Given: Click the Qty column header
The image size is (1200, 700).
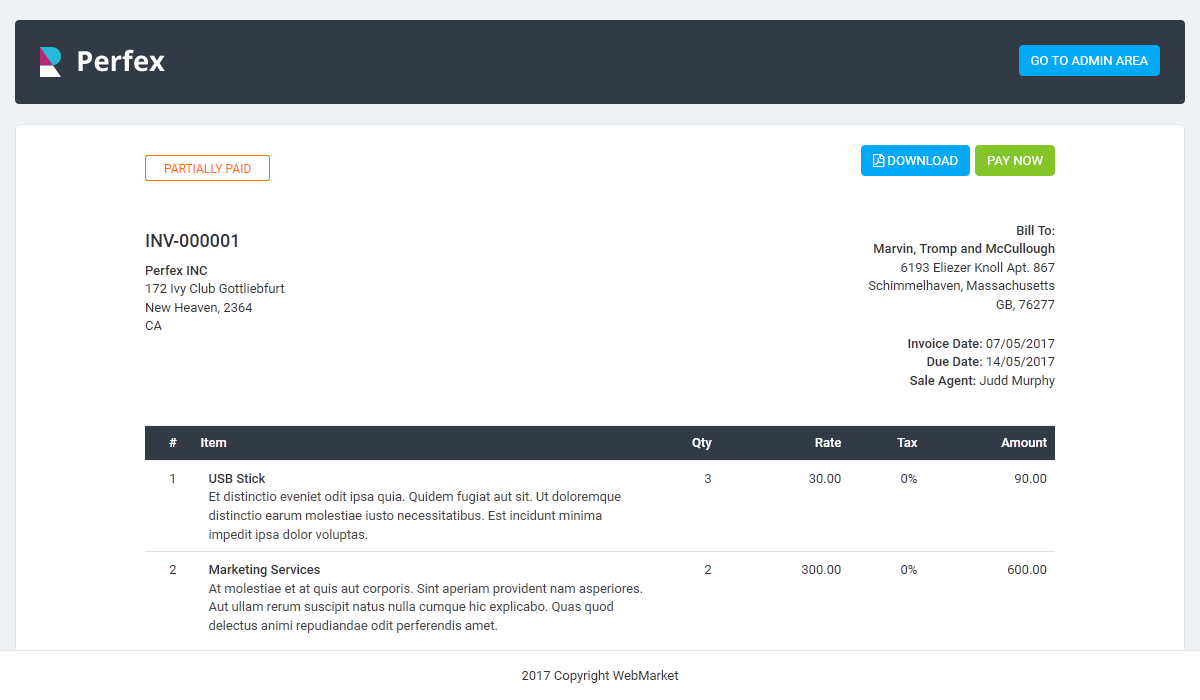Looking at the screenshot, I should (x=701, y=443).
